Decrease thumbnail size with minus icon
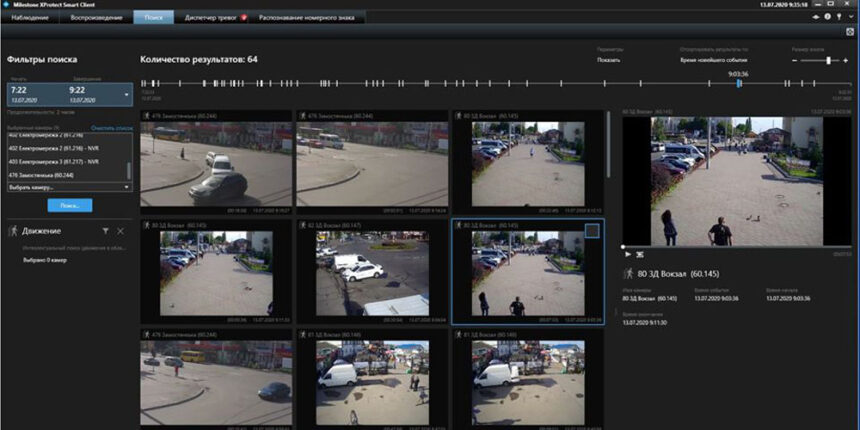 click(795, 60)
